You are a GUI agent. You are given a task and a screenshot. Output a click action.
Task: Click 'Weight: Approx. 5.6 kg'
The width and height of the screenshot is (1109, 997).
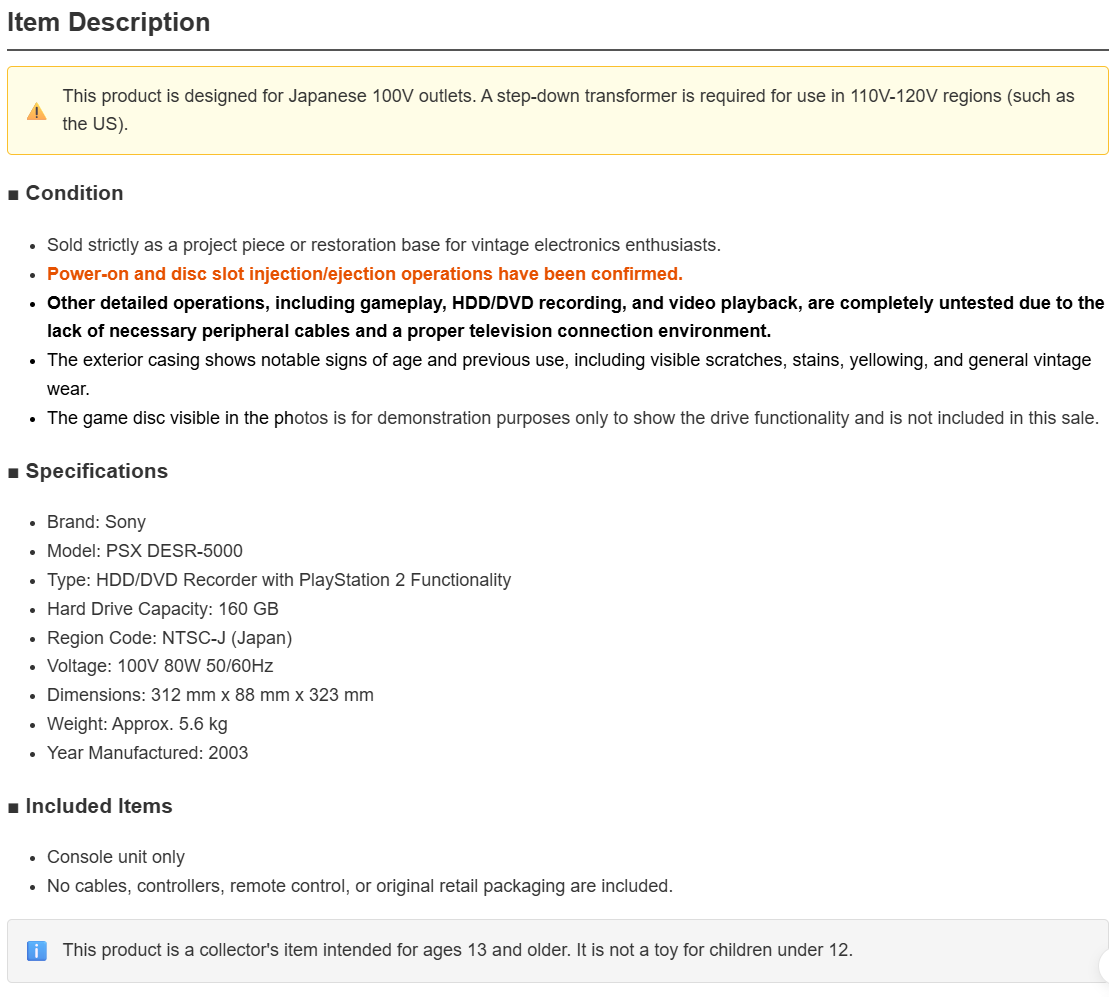click(137, 724)
